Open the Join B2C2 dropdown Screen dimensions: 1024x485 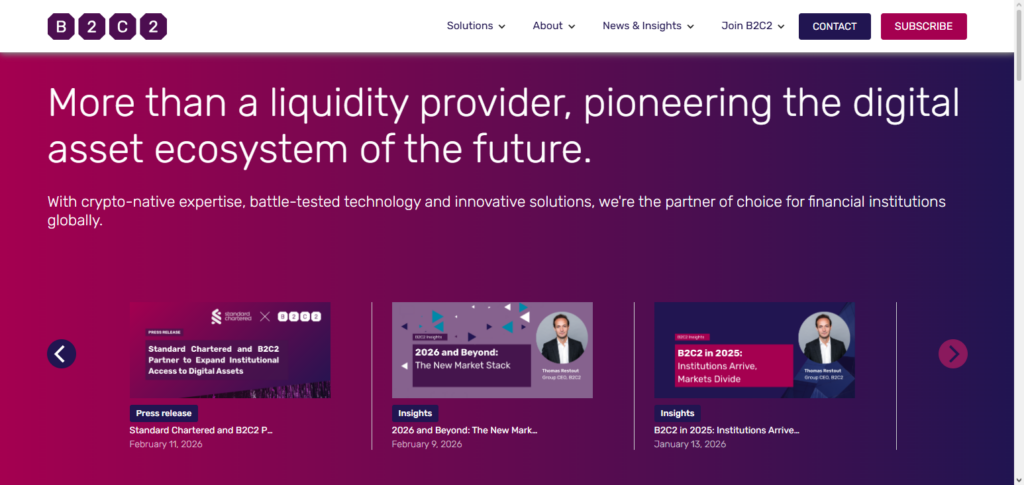(753, 27)
